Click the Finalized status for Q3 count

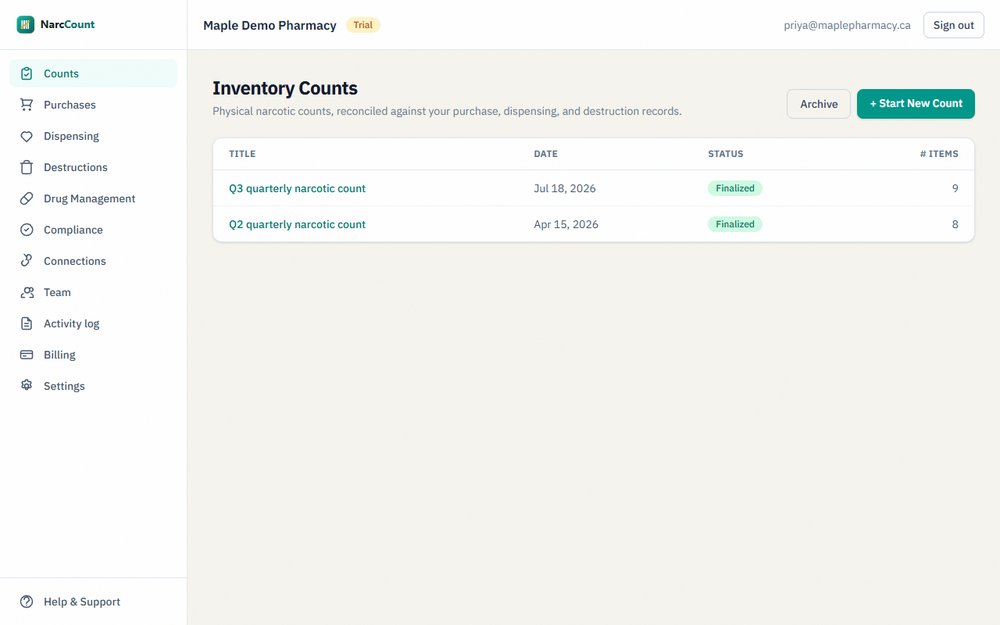click(x=735, y=188)
